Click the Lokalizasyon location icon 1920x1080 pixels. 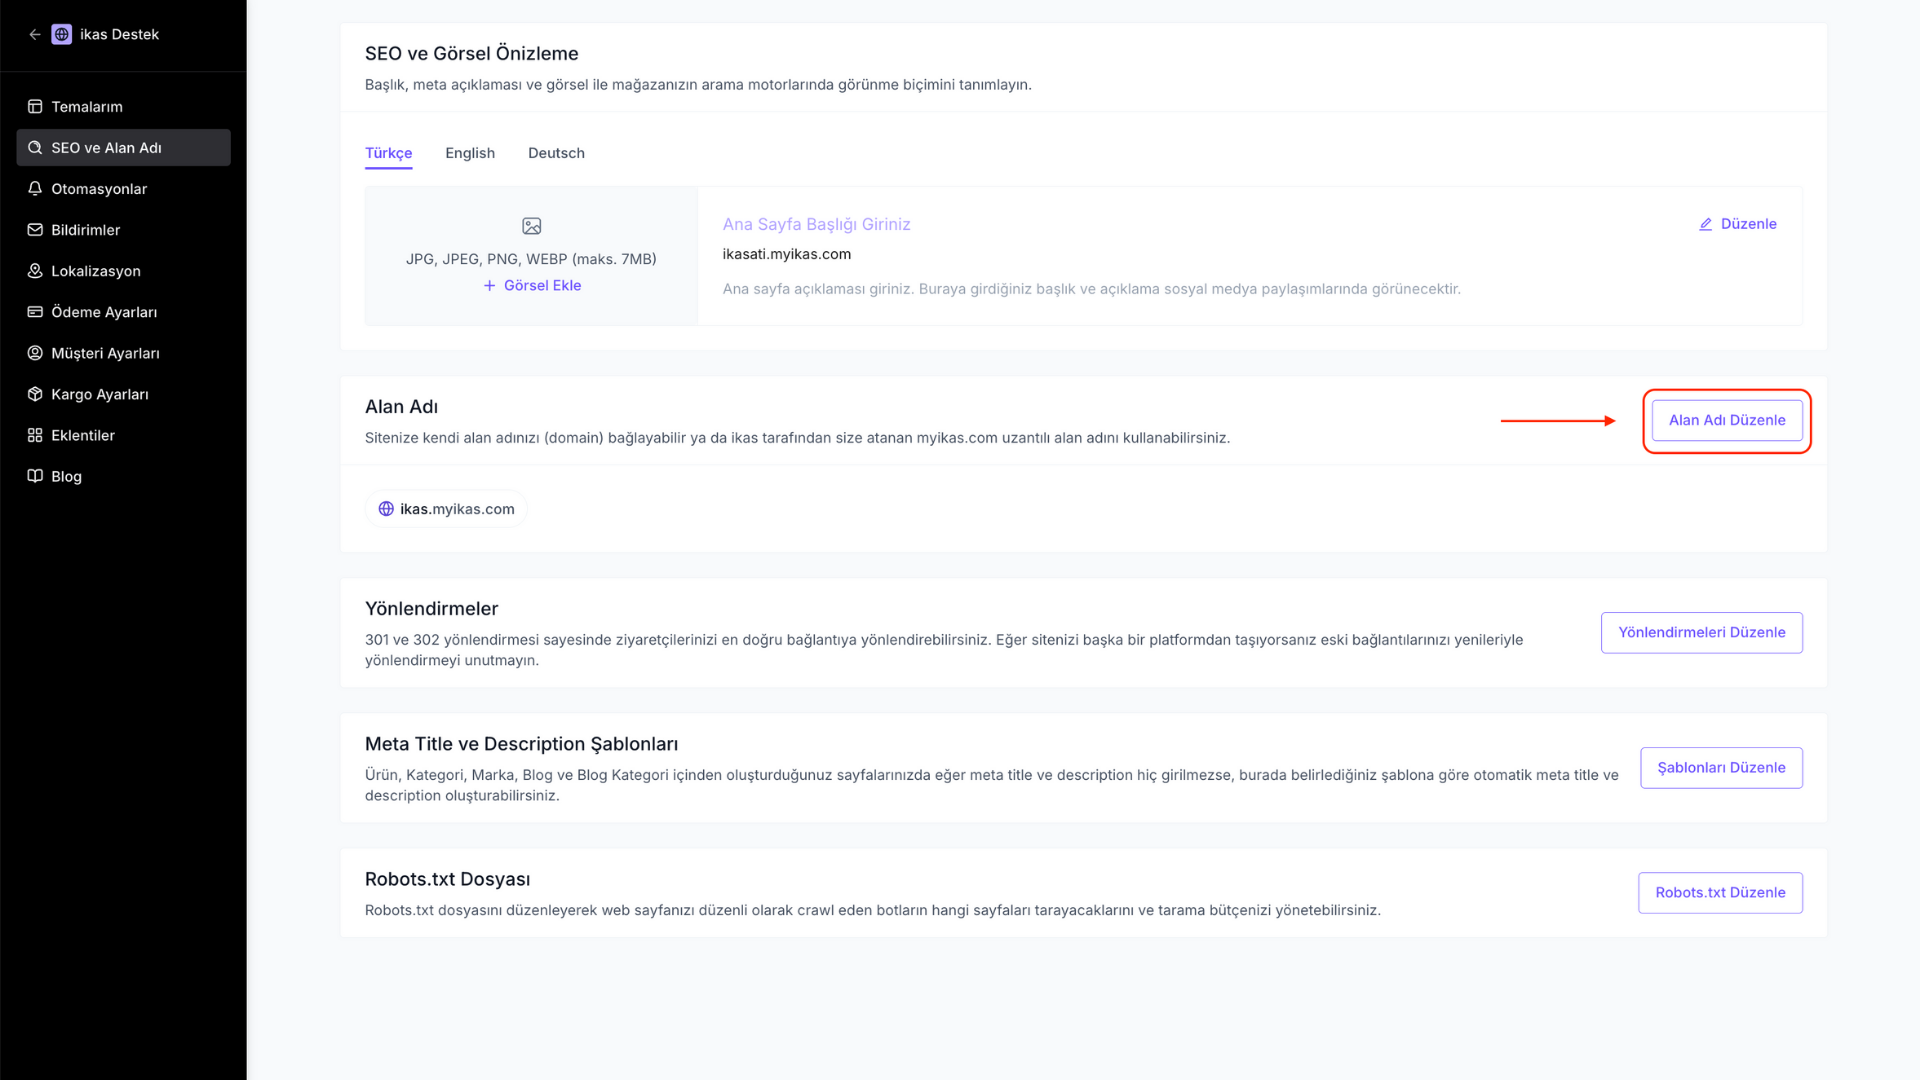pyautogui.click(x=35, y=270)
